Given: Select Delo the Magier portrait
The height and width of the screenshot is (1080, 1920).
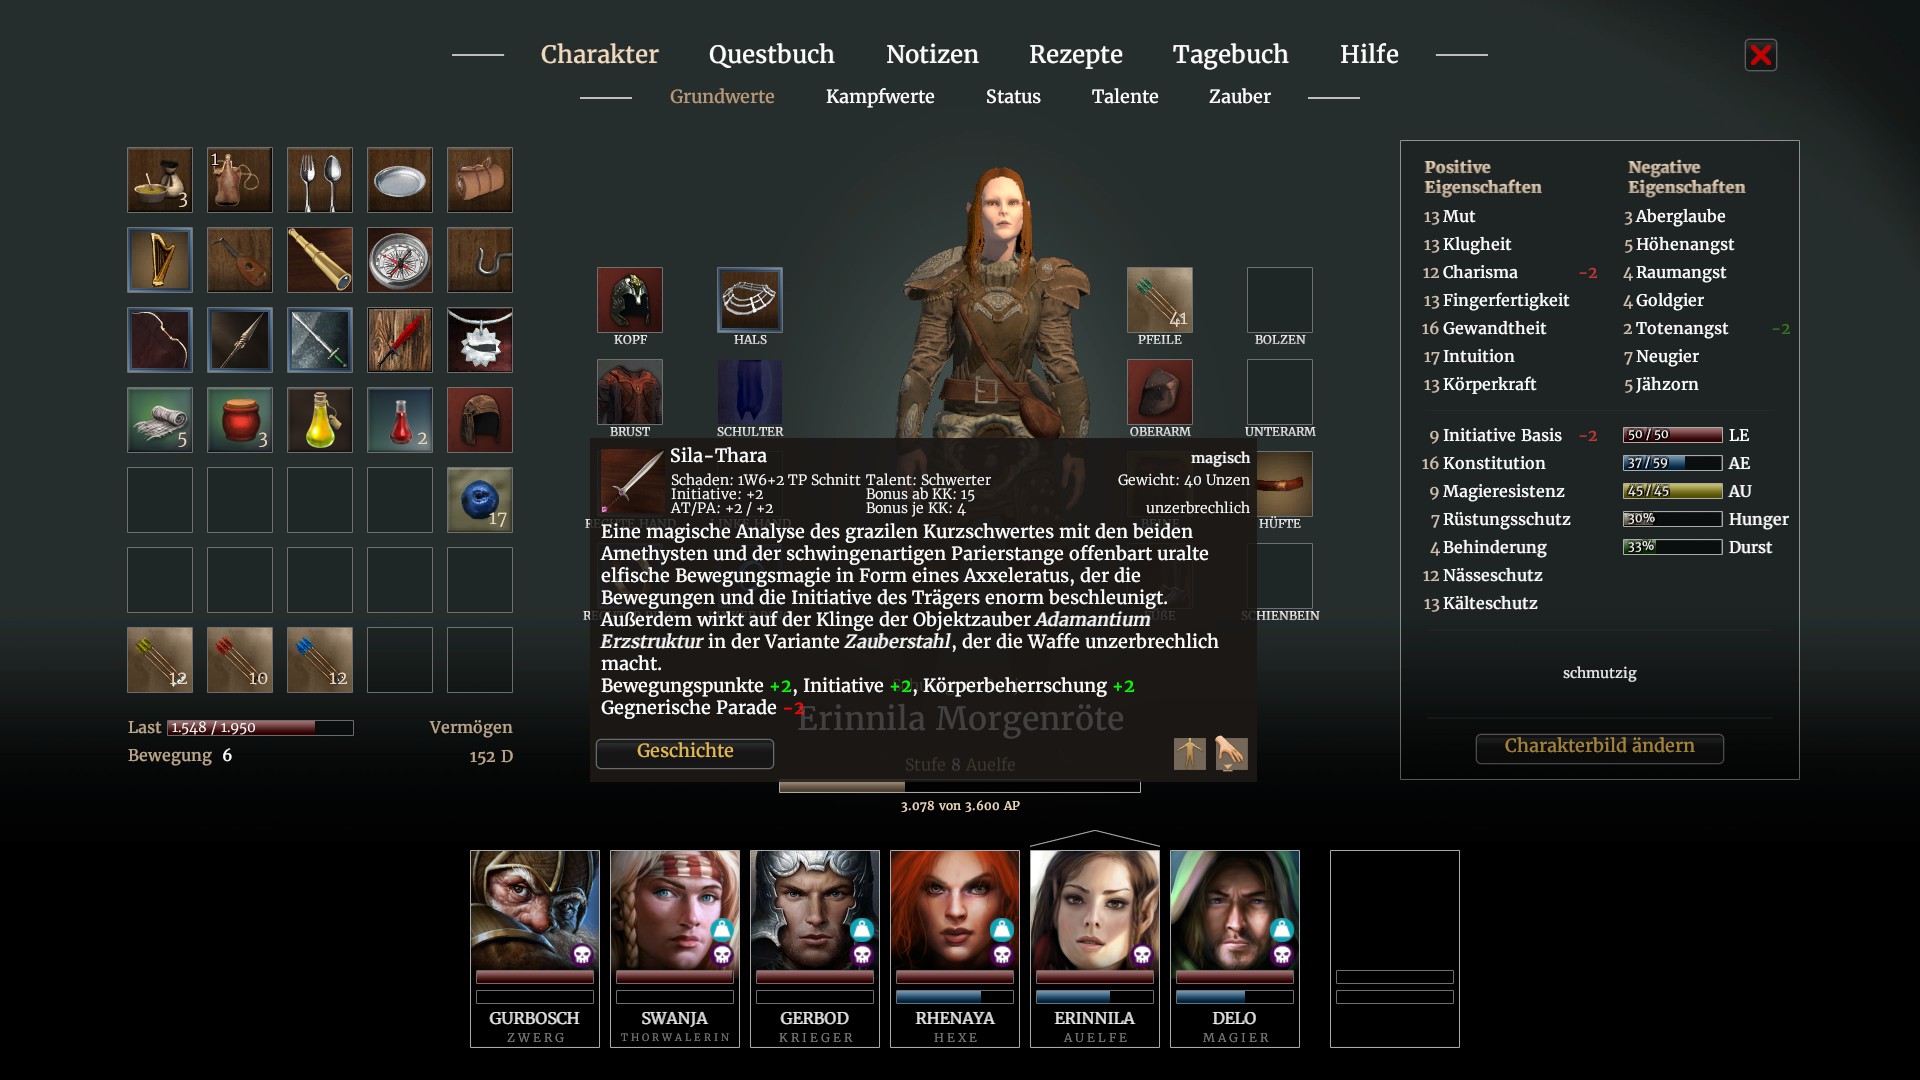Looking at the screenshot, I should click(1235, 948).
